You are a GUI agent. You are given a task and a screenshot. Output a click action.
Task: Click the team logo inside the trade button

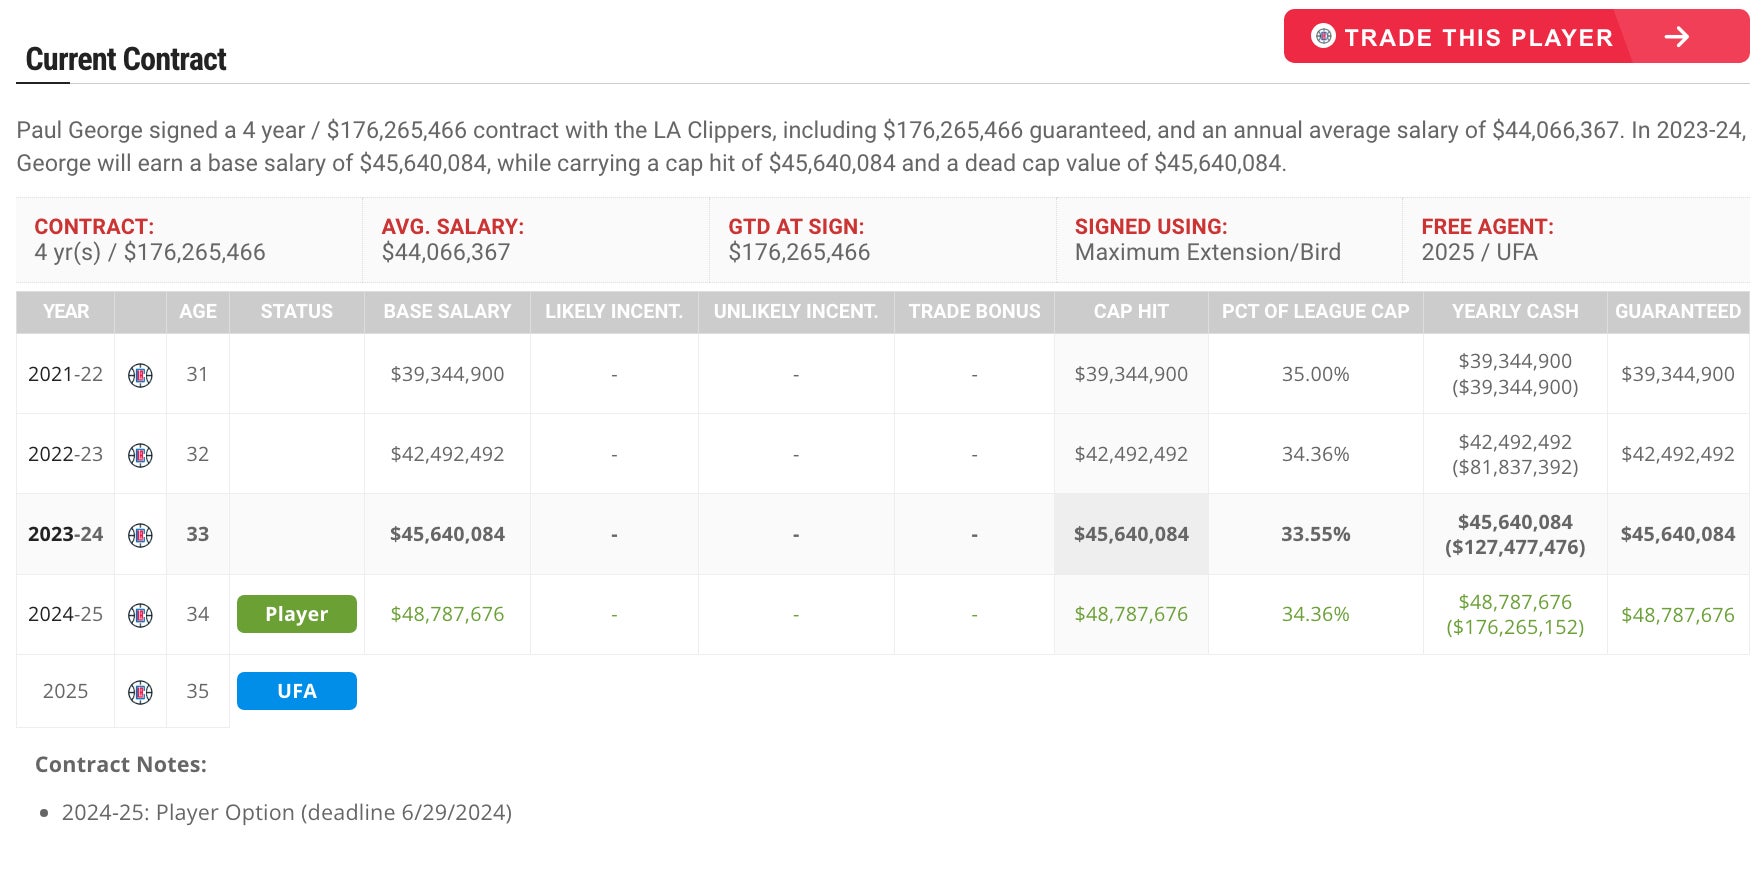[1323, 36]
